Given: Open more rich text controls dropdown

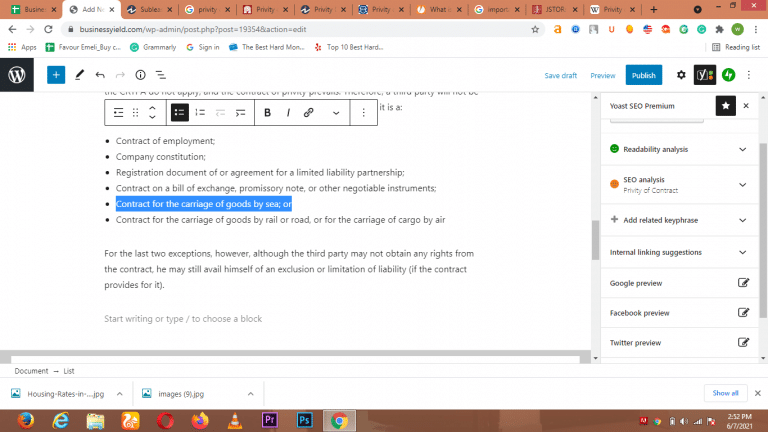Looking at the screenshot, I should 335,113.
